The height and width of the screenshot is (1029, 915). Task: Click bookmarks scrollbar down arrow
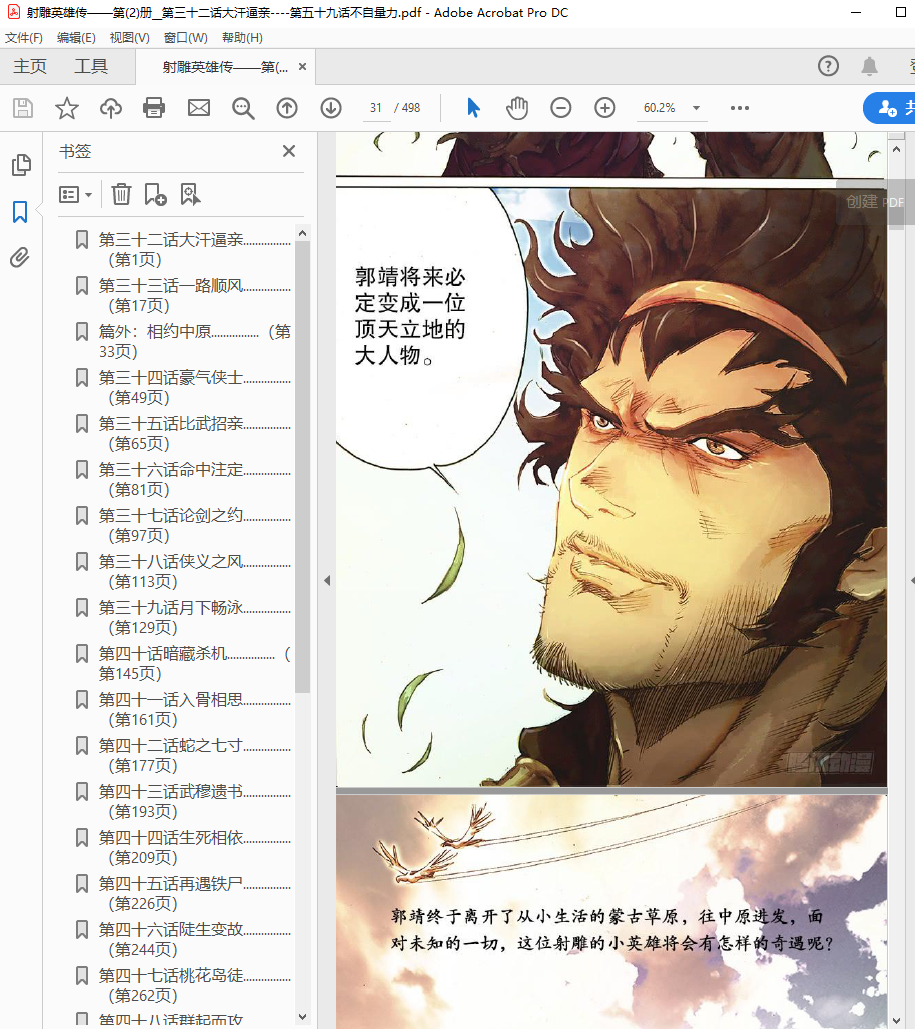pyautogui.click(x=303, y=1017)
